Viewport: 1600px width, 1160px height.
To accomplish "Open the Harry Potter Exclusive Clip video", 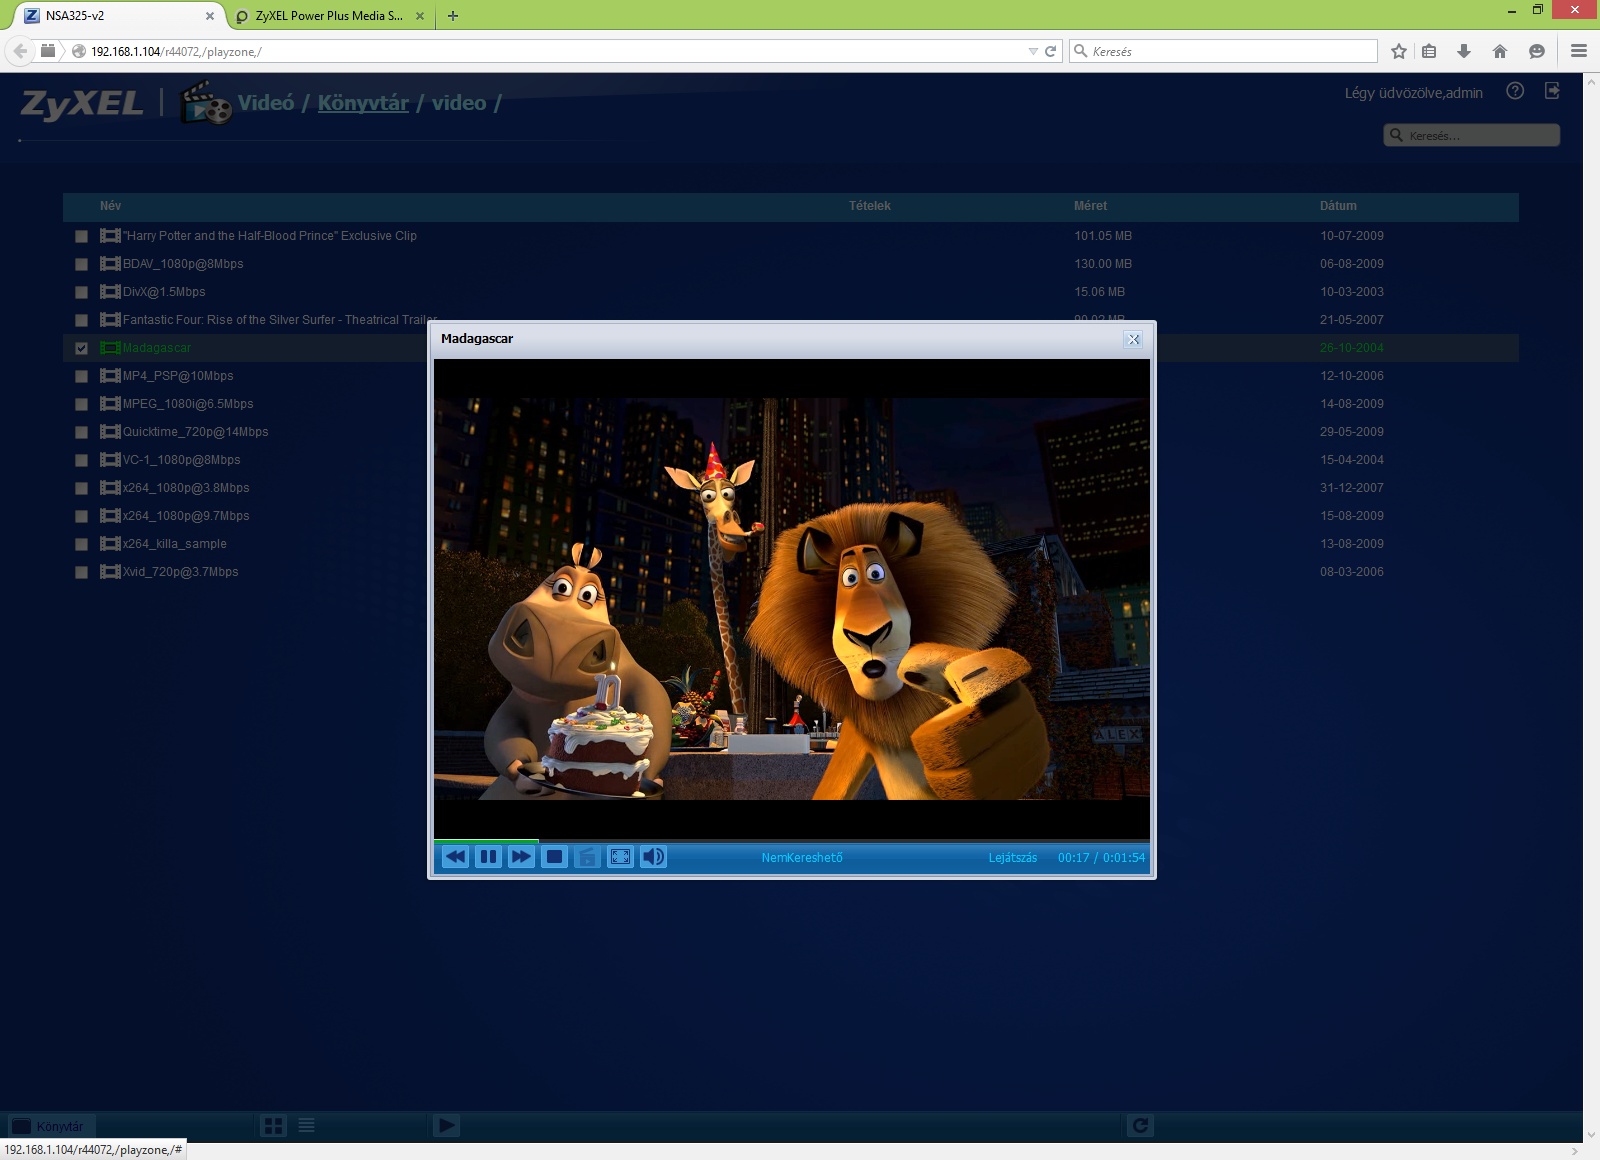I will click(x=270, y=236).
